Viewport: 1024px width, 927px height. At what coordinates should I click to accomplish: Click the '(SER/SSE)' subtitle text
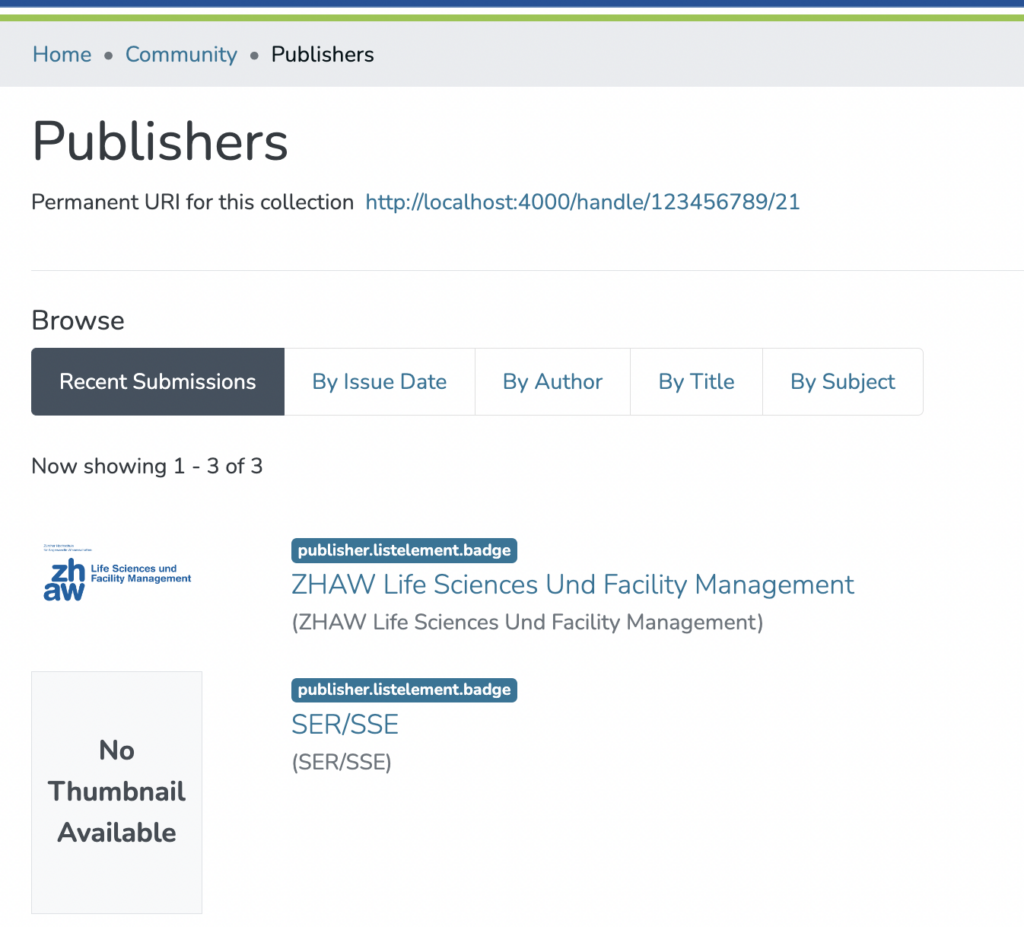tap(342, 762)
